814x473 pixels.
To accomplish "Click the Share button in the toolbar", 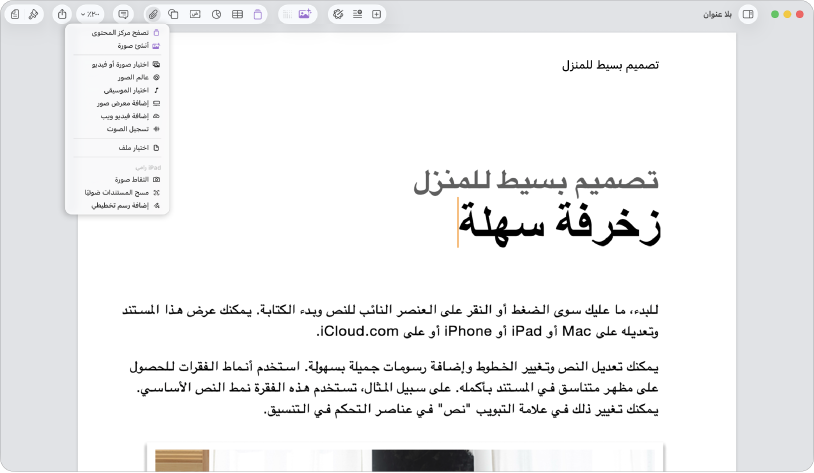I will [62, 15].
